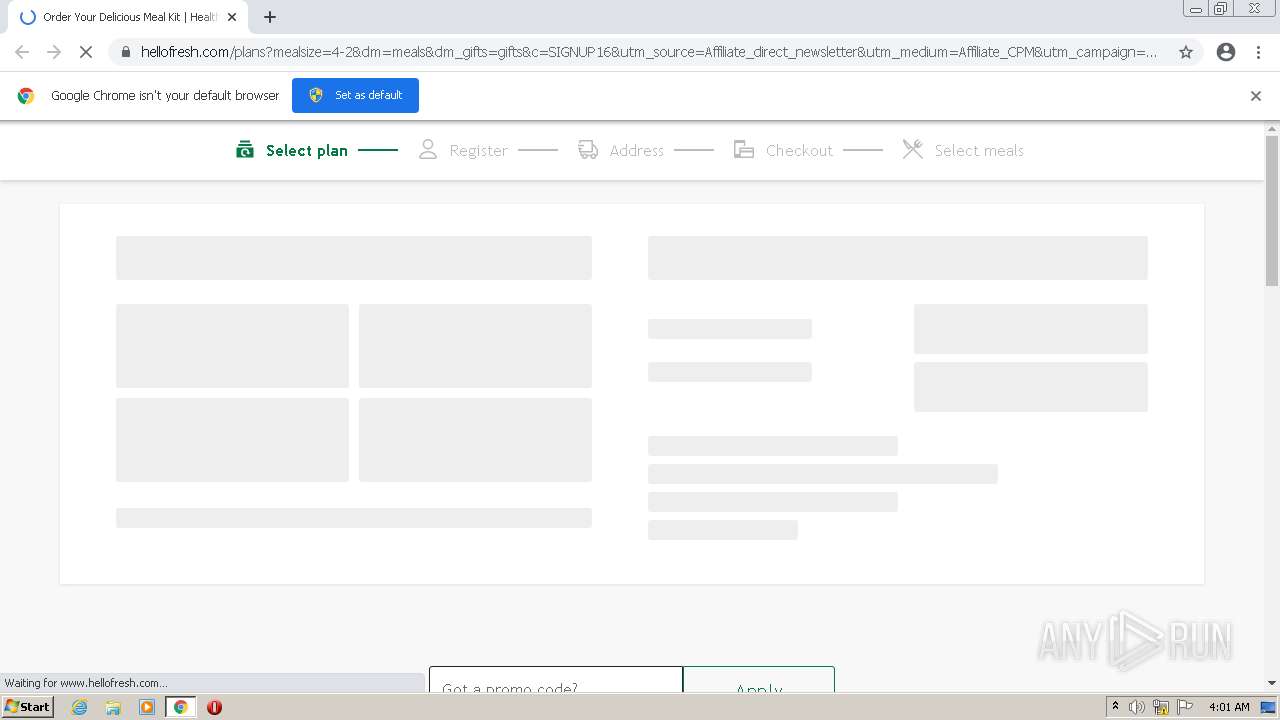Click the show desktop tray button
1280x720 pixels.
(1269, 707)
